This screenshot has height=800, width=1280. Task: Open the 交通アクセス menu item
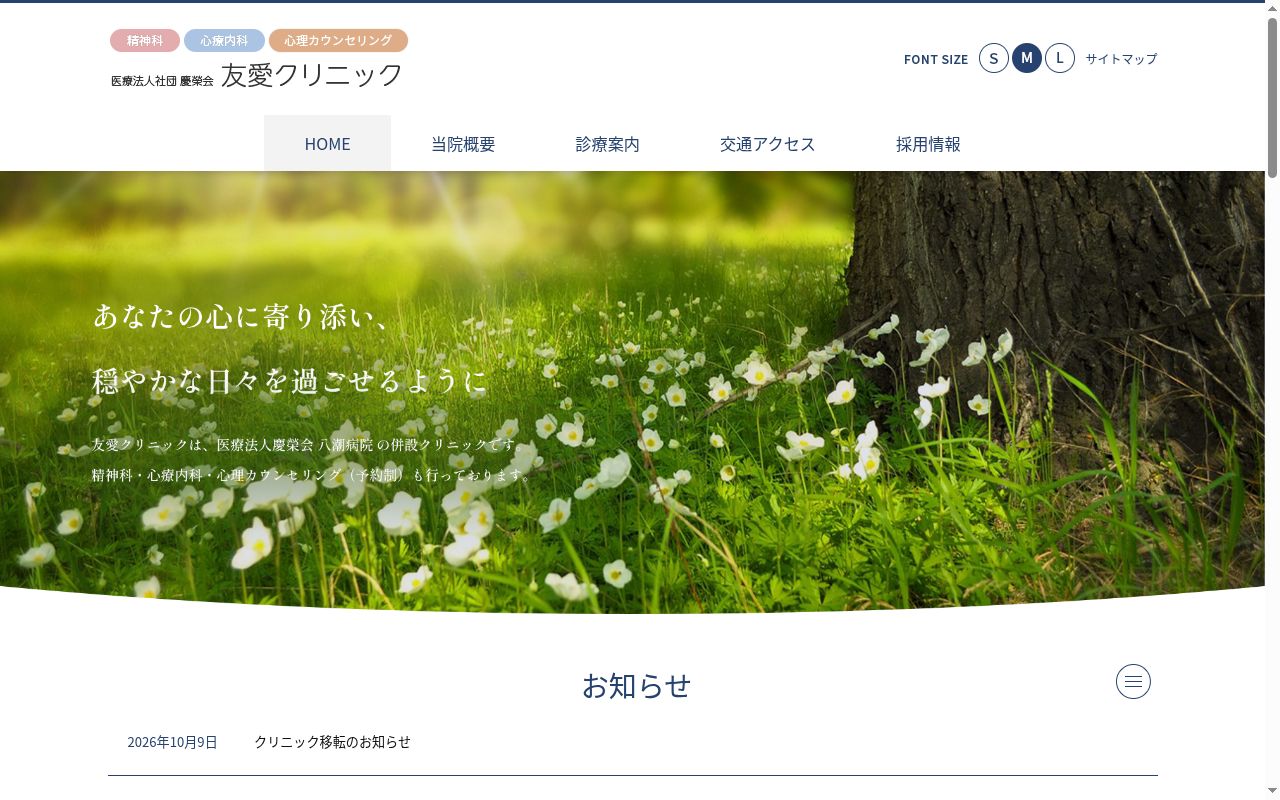point(768,143)
